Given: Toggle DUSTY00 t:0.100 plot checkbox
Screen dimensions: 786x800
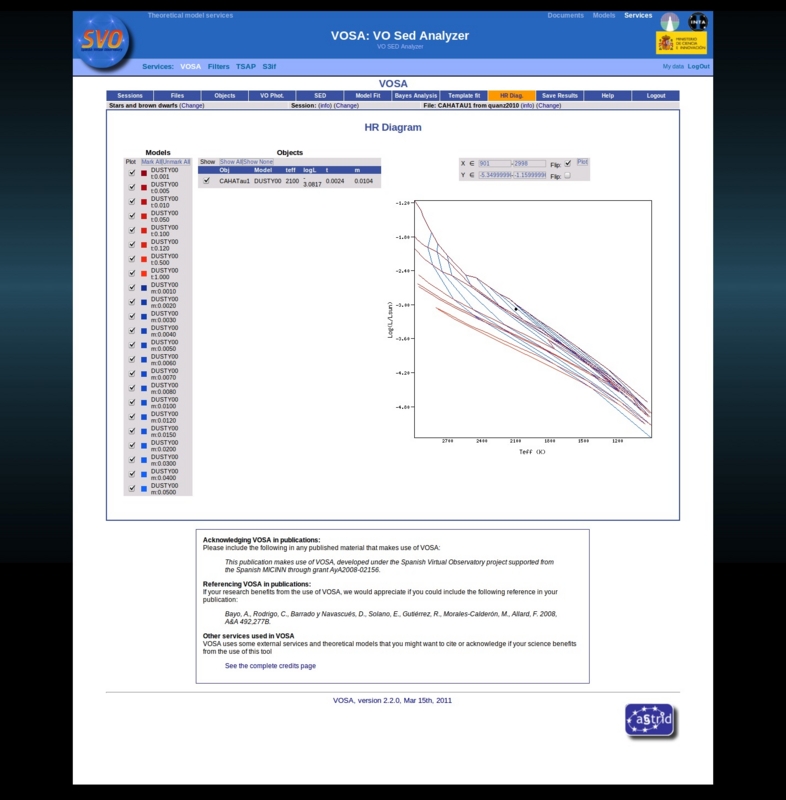Looking at the screenshot, I should point(132,230).
